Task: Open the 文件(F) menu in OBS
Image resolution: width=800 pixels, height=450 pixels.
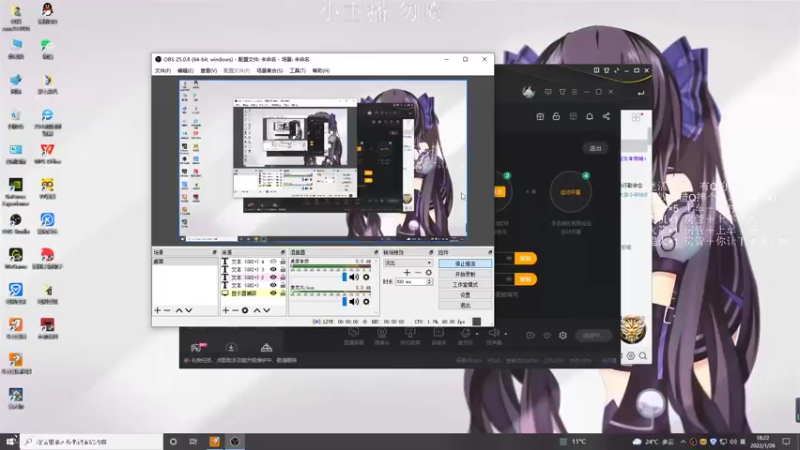Action: coord(163,70)
